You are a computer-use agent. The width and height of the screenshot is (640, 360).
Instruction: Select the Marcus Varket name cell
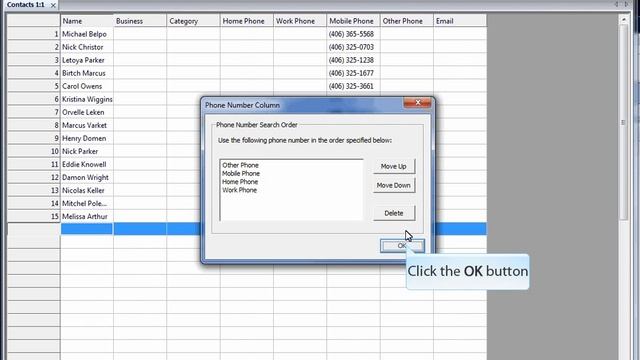[87, 125]
